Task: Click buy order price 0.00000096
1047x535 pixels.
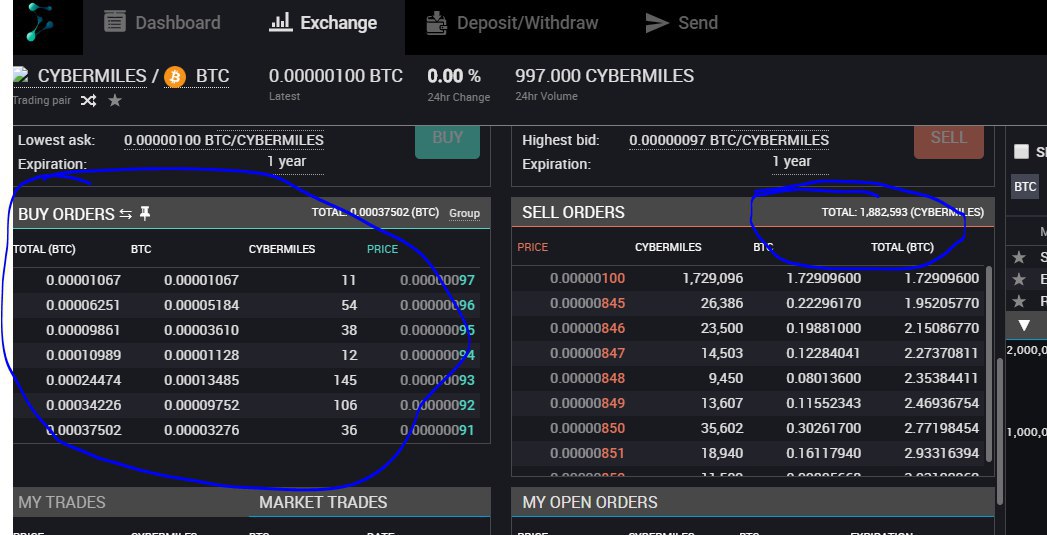Action: click(437, 305)
